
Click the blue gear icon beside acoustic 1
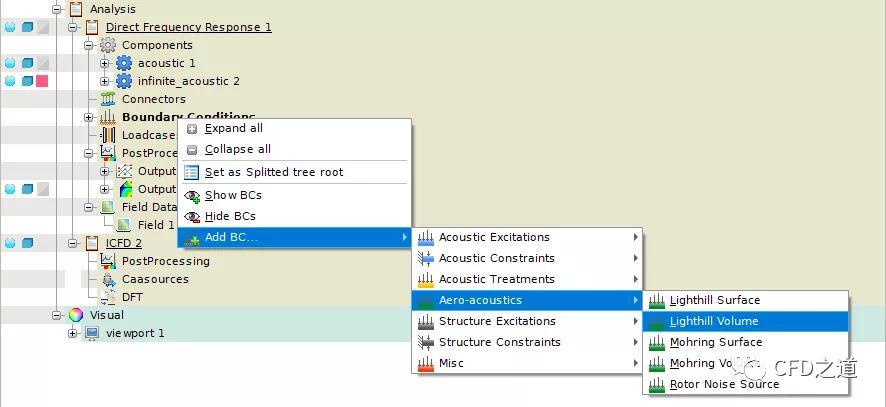click(124, 63)
